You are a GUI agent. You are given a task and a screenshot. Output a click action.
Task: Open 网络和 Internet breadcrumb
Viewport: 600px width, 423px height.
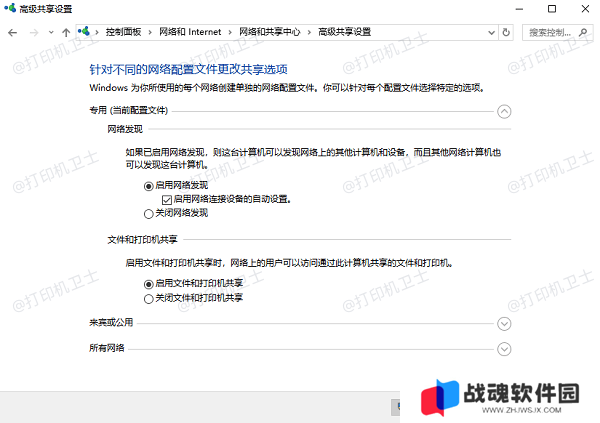190,32
